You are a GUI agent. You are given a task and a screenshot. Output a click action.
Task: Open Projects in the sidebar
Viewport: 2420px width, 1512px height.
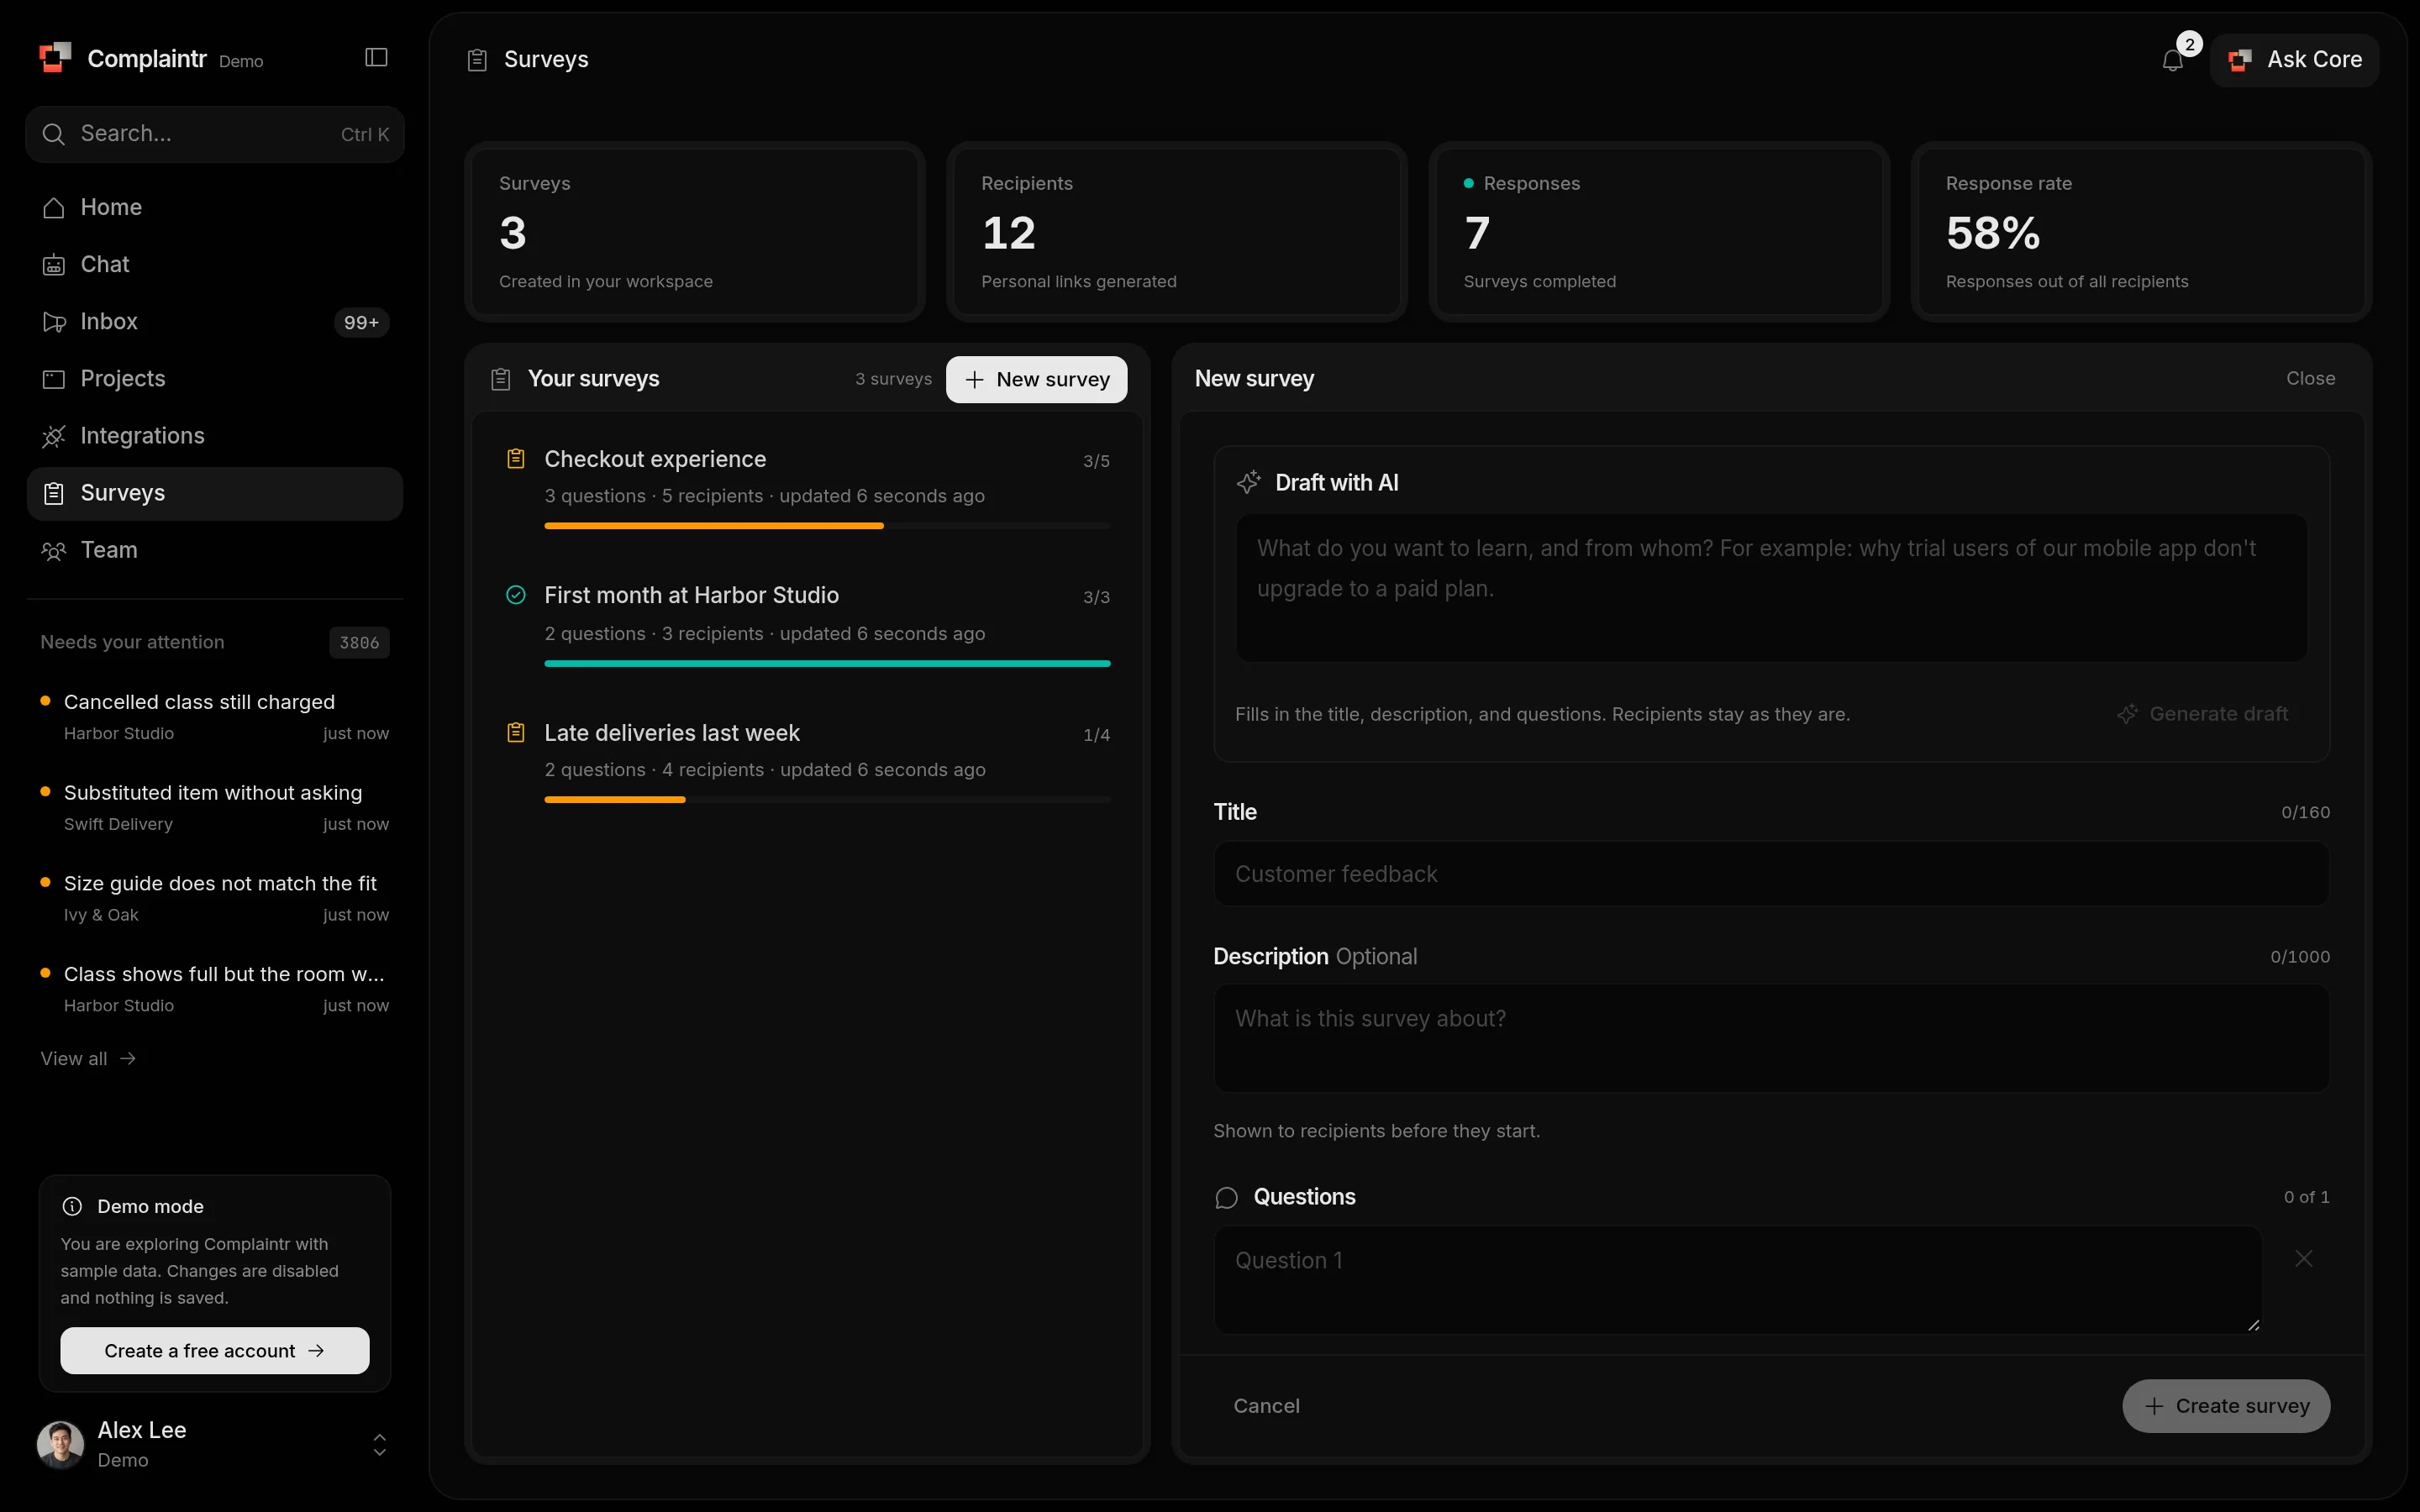[215, 379]
